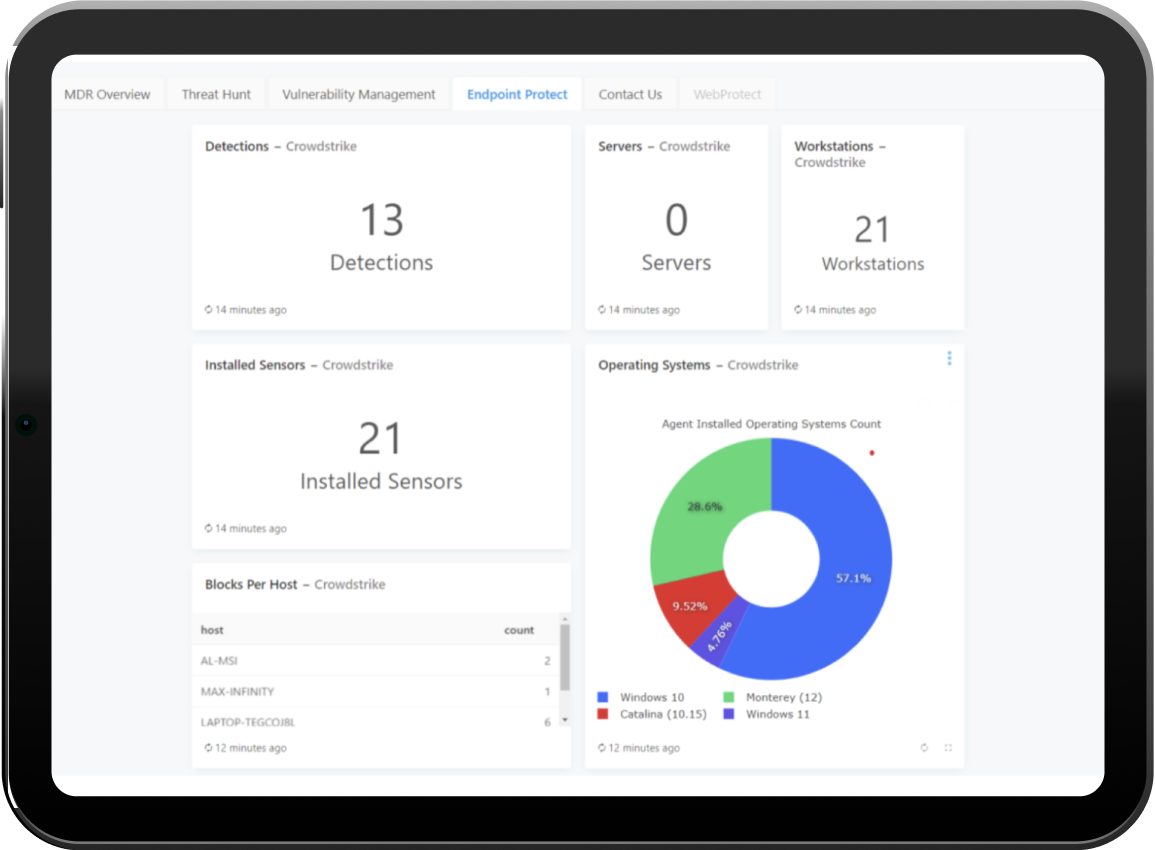1155x850 pixels.
Task: Click count value 6 for LAPTOP-TEGCOJ8L
Action: tap(547, 722)
